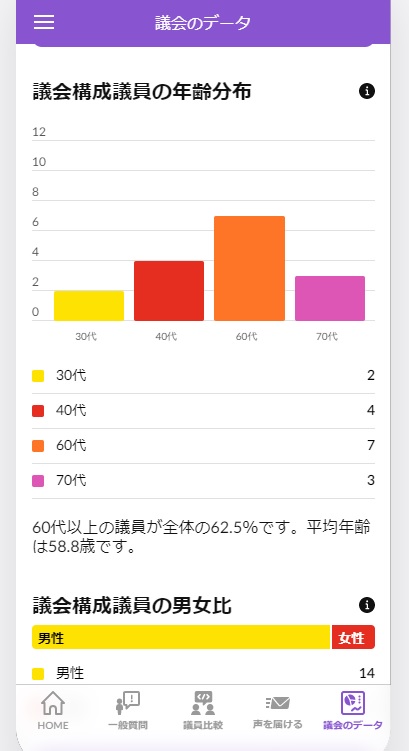Click the yellow 30代 bar in chart

click(x=89, y=306)
